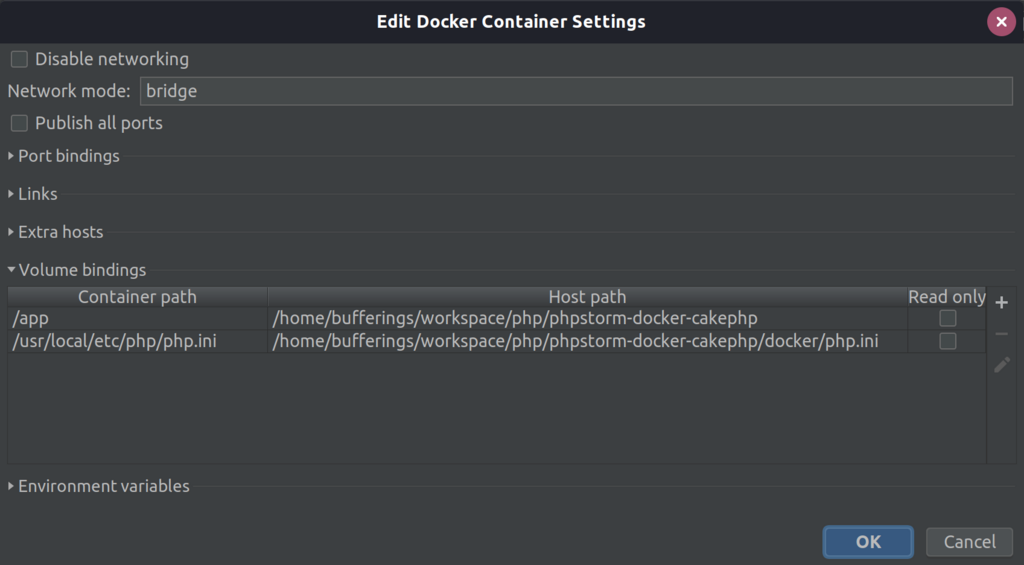
Task: Click the add volume binding plus icon
Action: click(x=1002, y=302)
